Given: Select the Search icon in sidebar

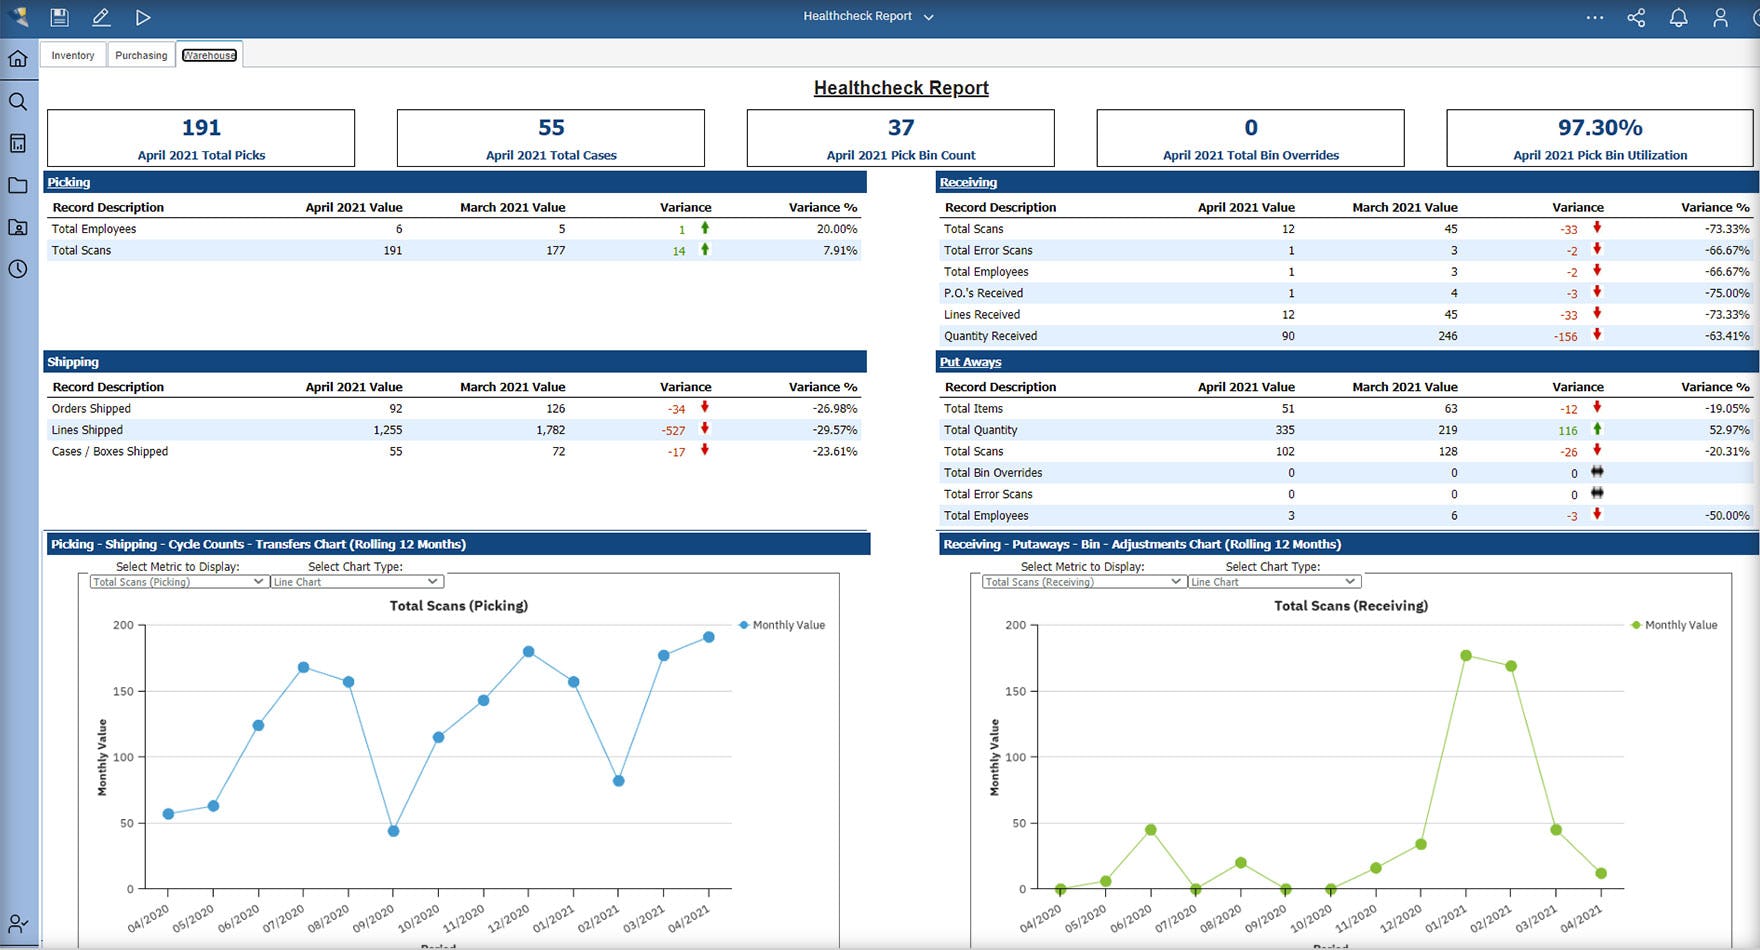Looking at the screenshot, I should click(18, 101).
